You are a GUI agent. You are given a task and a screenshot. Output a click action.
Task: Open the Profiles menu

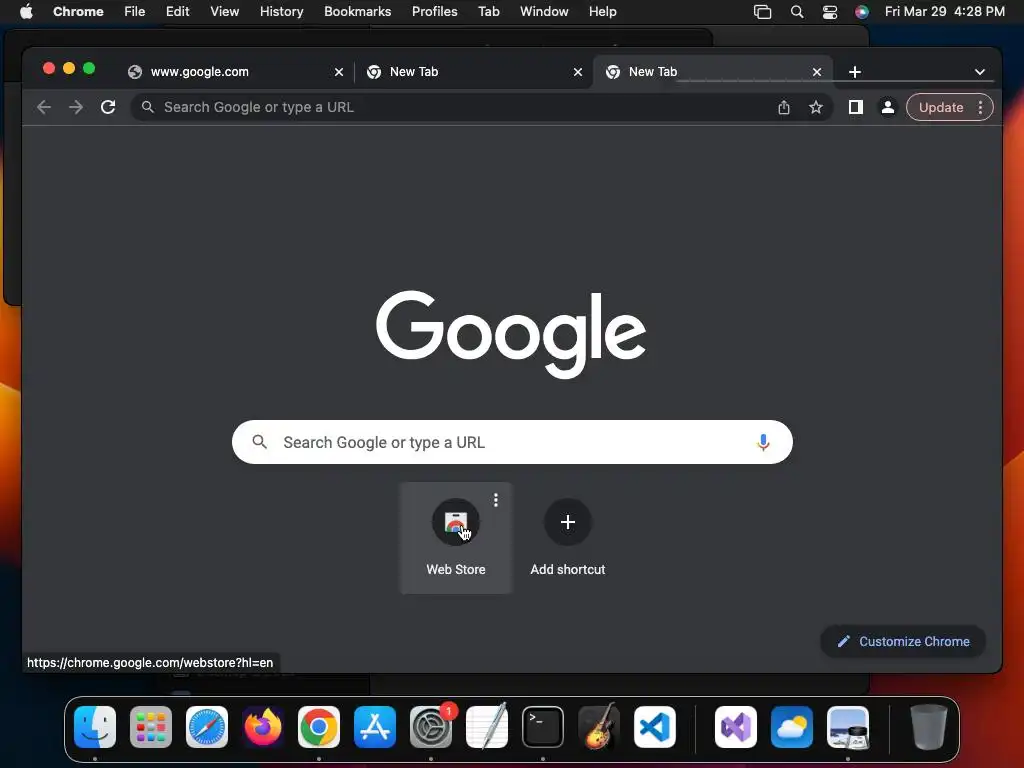[434, 12]
